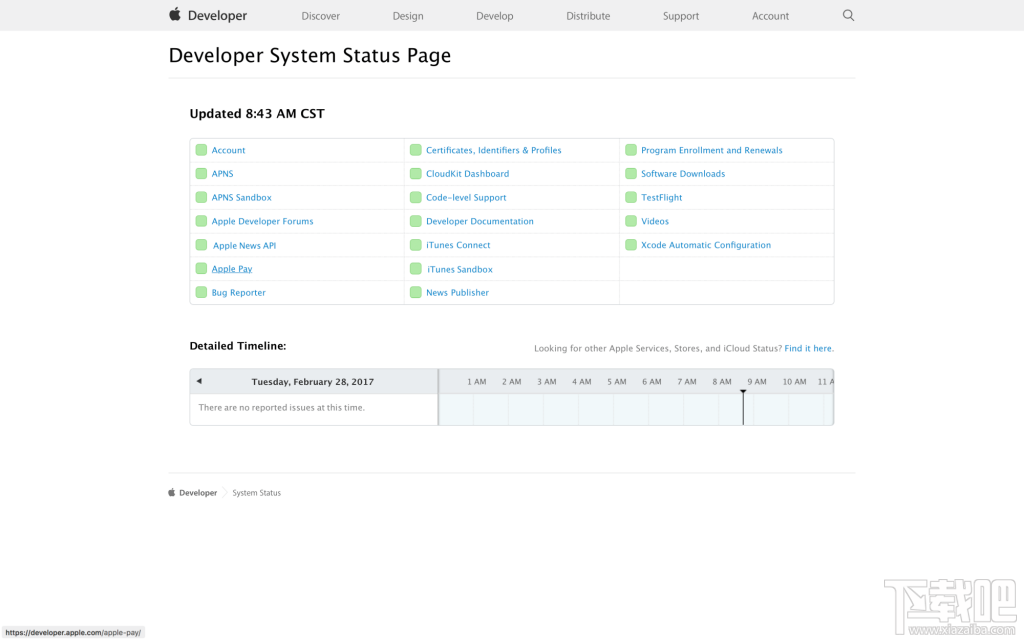The width and height of the screenshot is (1024, 640).
Task: Open the Support page from the nav bar
Action: point(681,16)
